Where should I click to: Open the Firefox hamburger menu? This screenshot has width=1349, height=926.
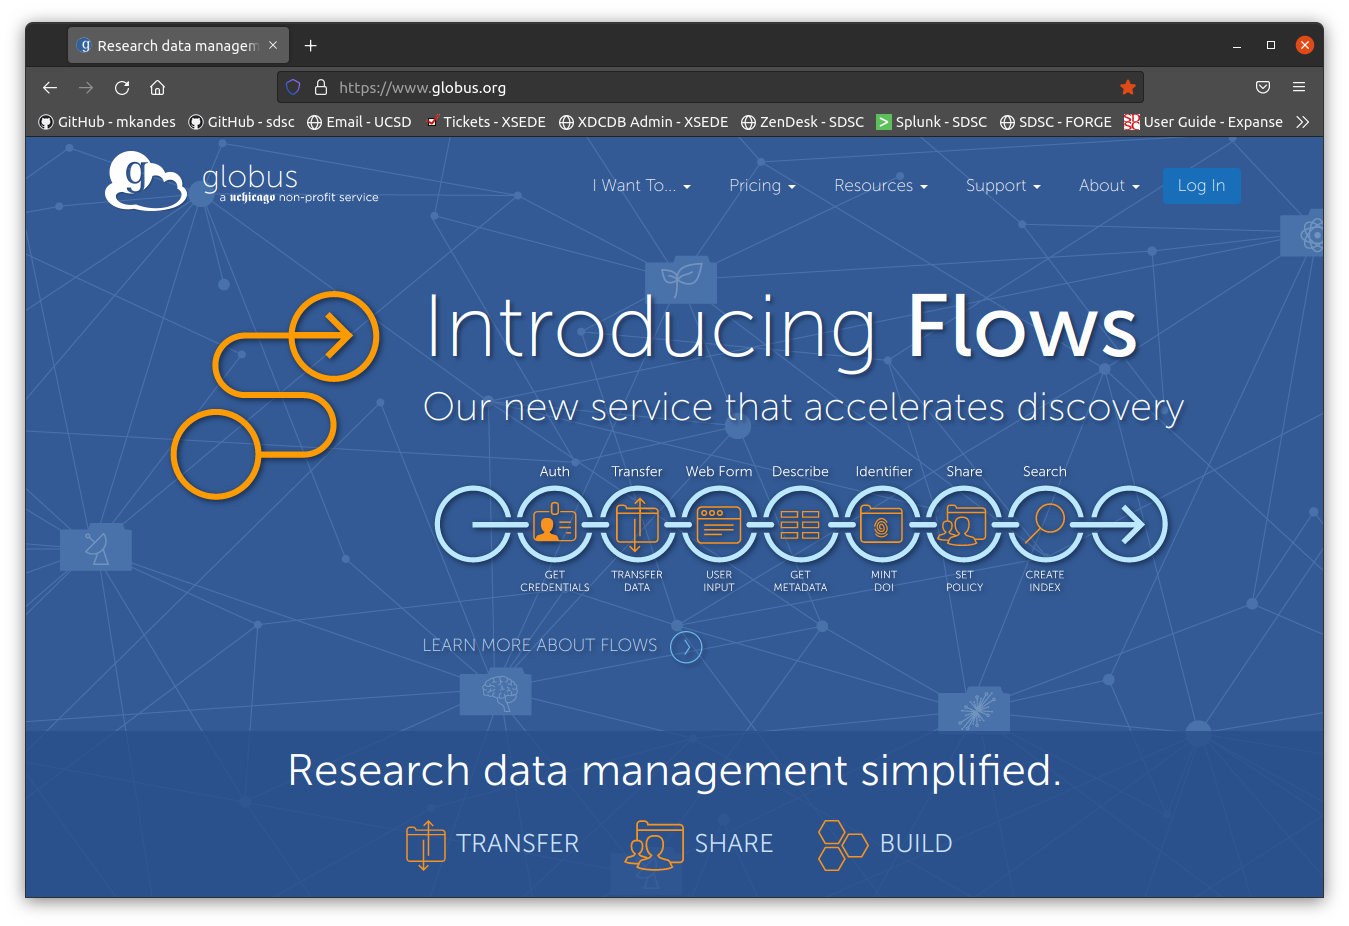pyautogui.click(x=1299, y=87)
